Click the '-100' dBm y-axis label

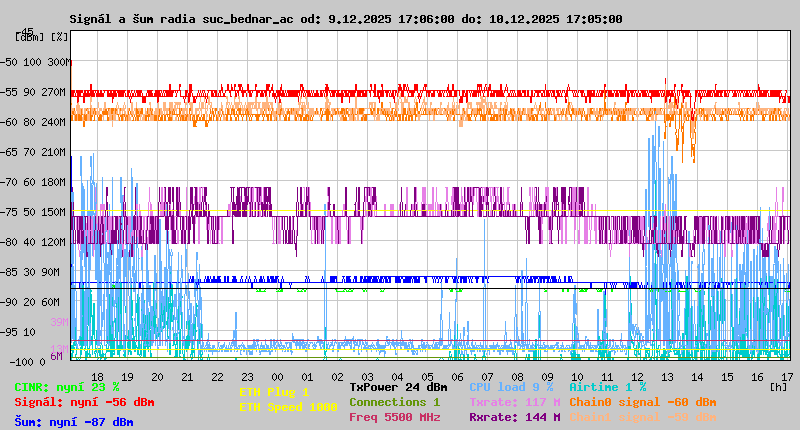pyautogui.click(x=20, y=362)
